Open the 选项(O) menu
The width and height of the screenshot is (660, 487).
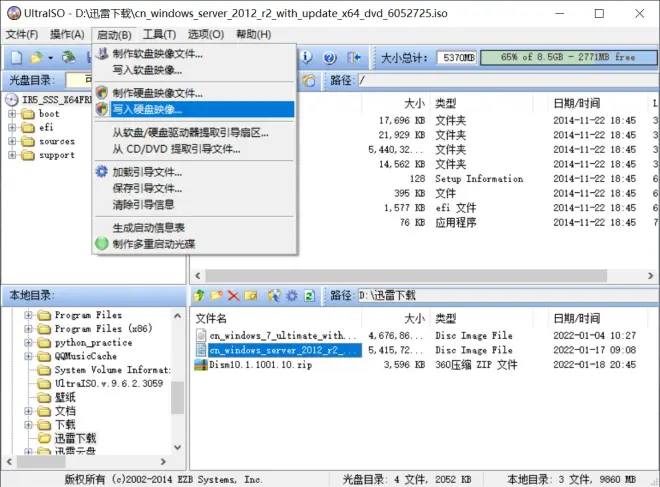pos(206,34)
